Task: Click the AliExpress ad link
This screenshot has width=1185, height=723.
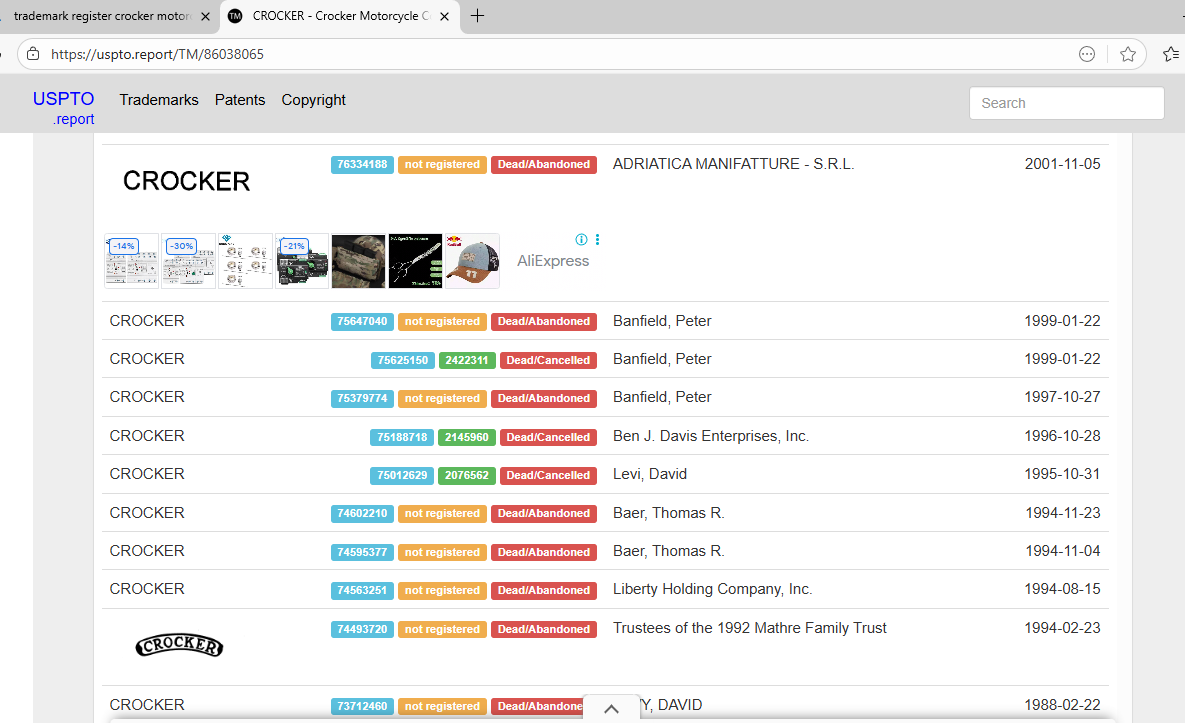Action: pyautogui.click(x=552, y=261)
